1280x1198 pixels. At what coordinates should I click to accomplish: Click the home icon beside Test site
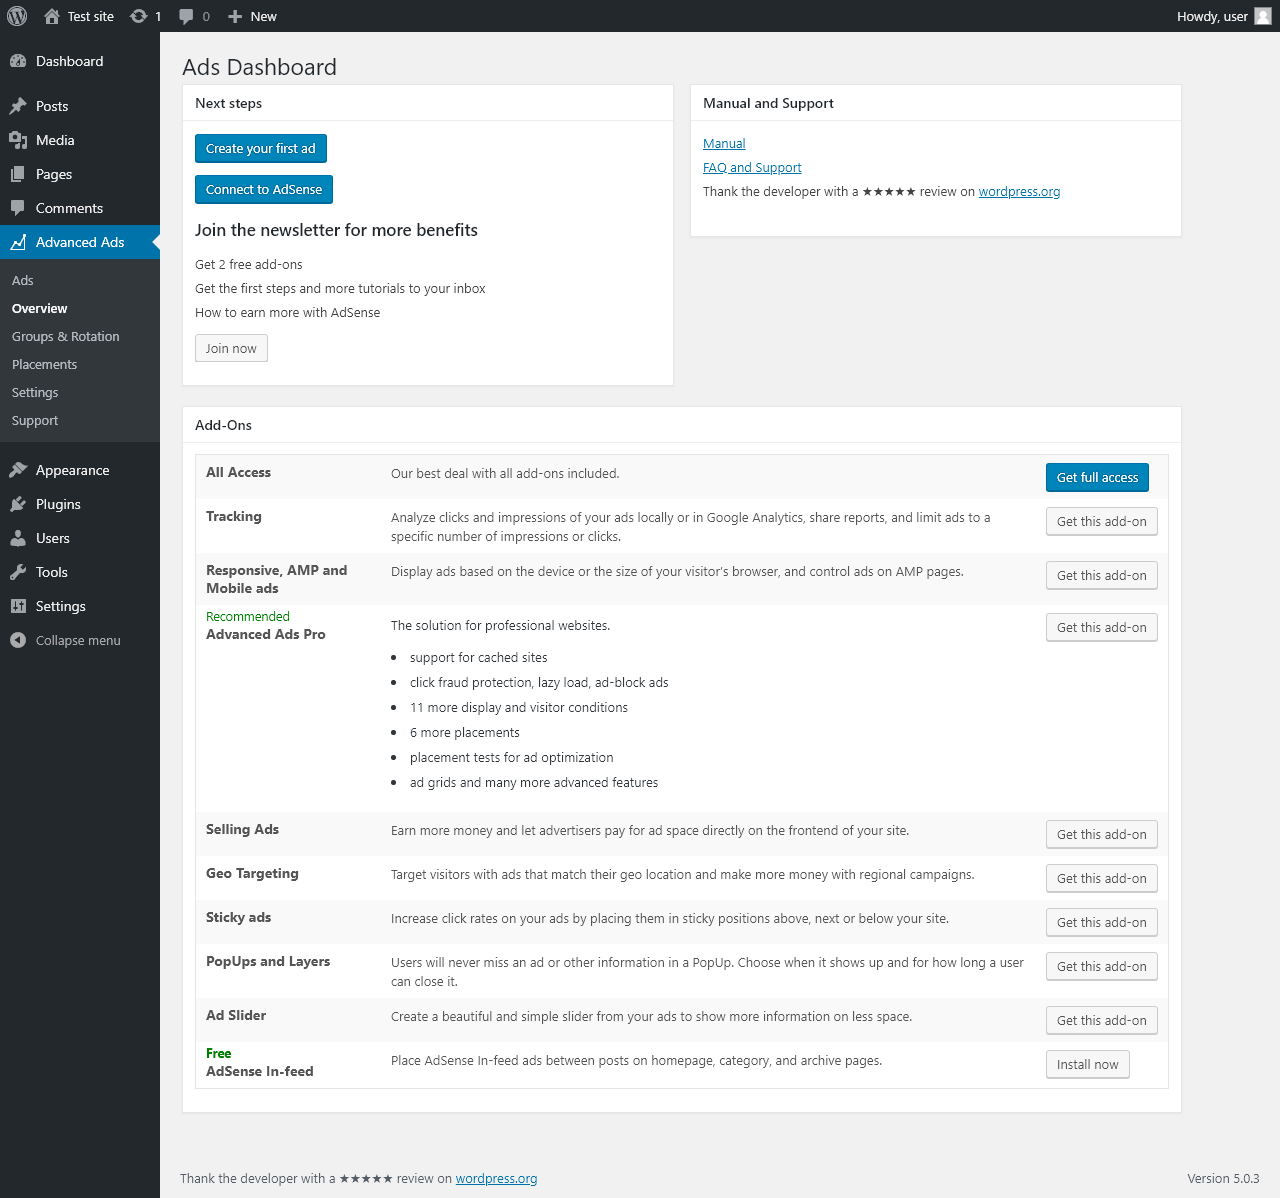click(52, 16)
